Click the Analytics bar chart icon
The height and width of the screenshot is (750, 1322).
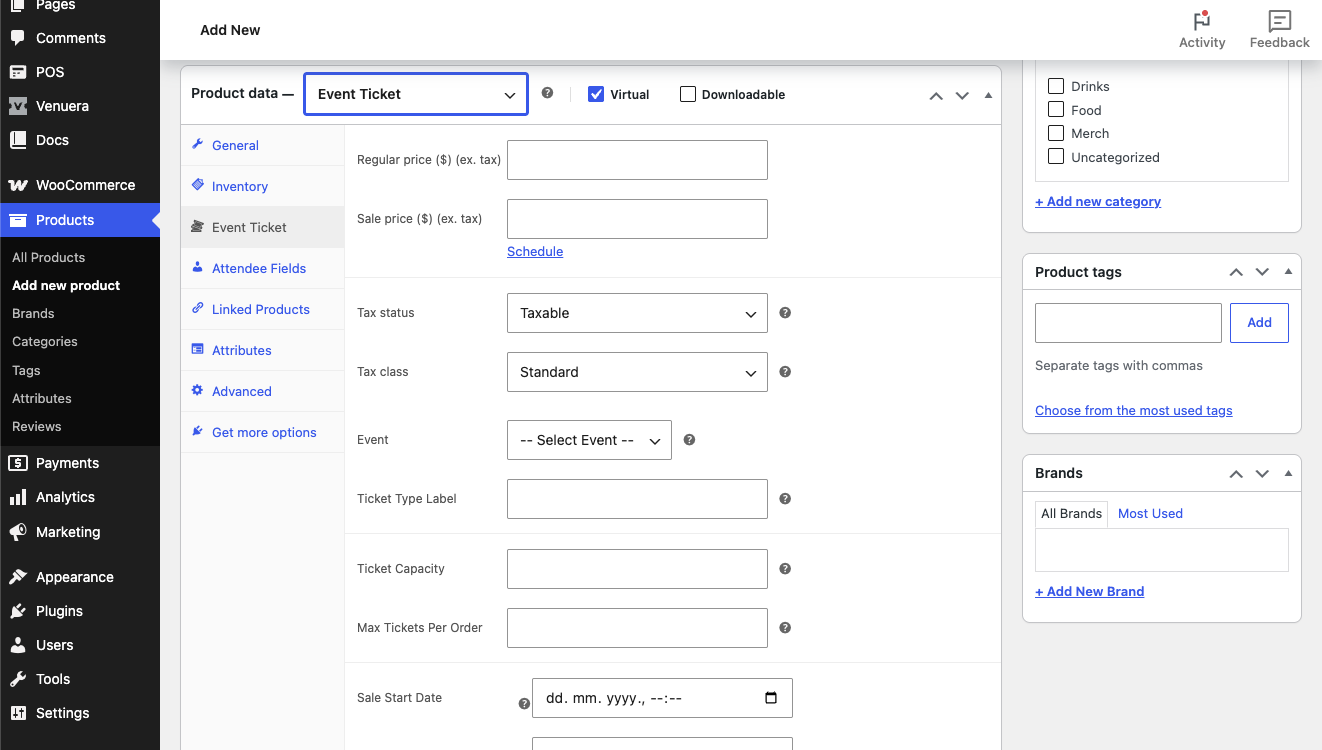point(18,497)
